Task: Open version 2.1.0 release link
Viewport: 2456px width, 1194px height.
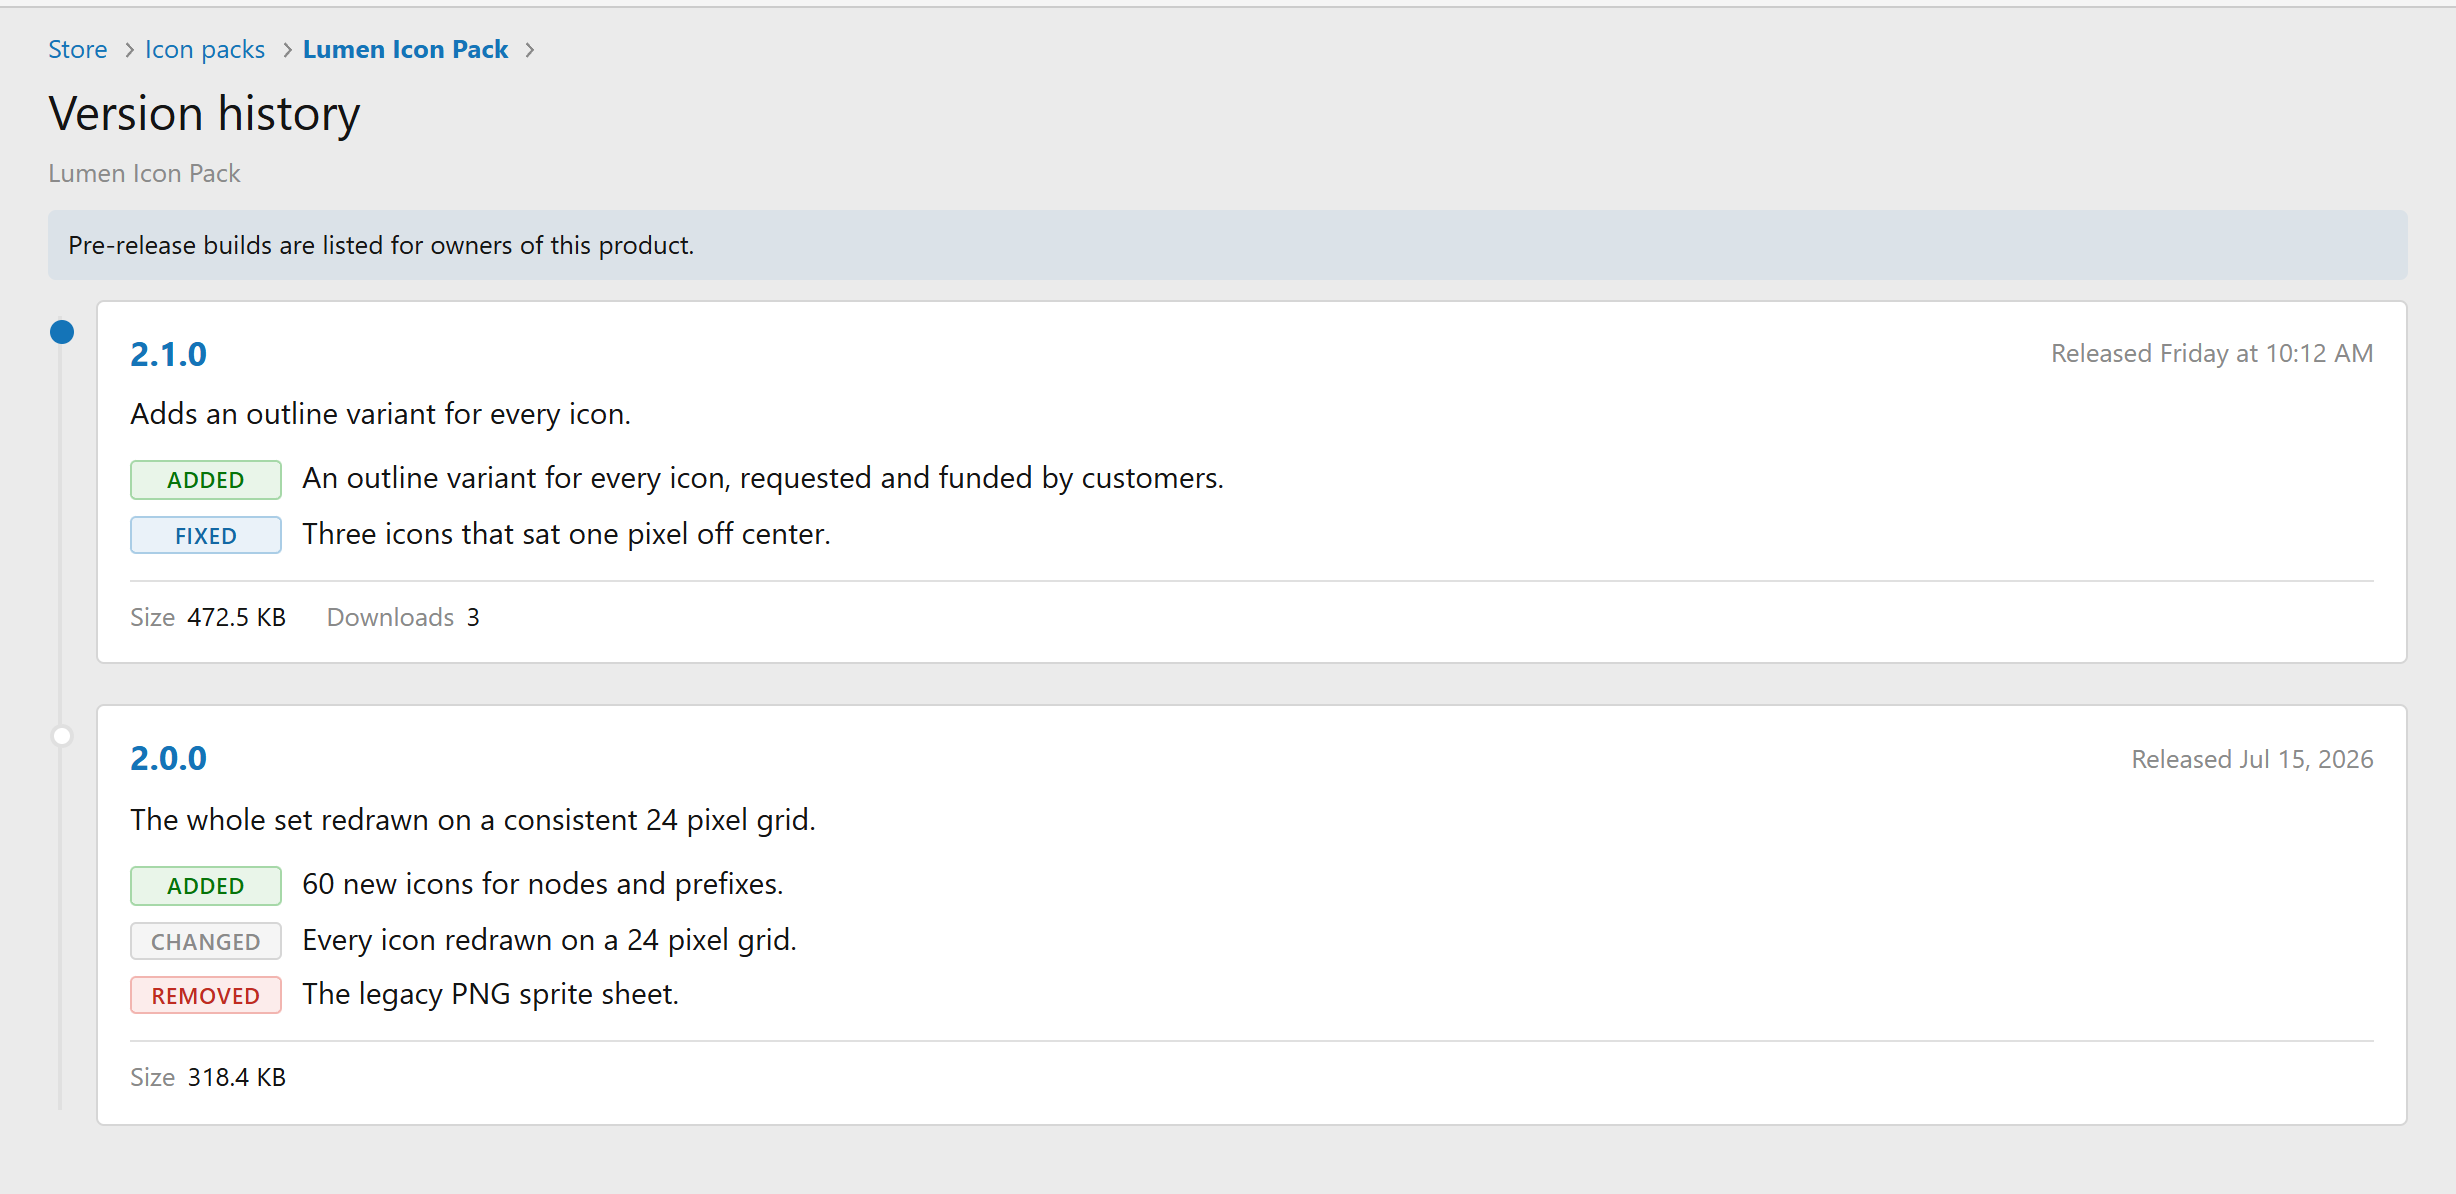Action: tap(168, 354)
